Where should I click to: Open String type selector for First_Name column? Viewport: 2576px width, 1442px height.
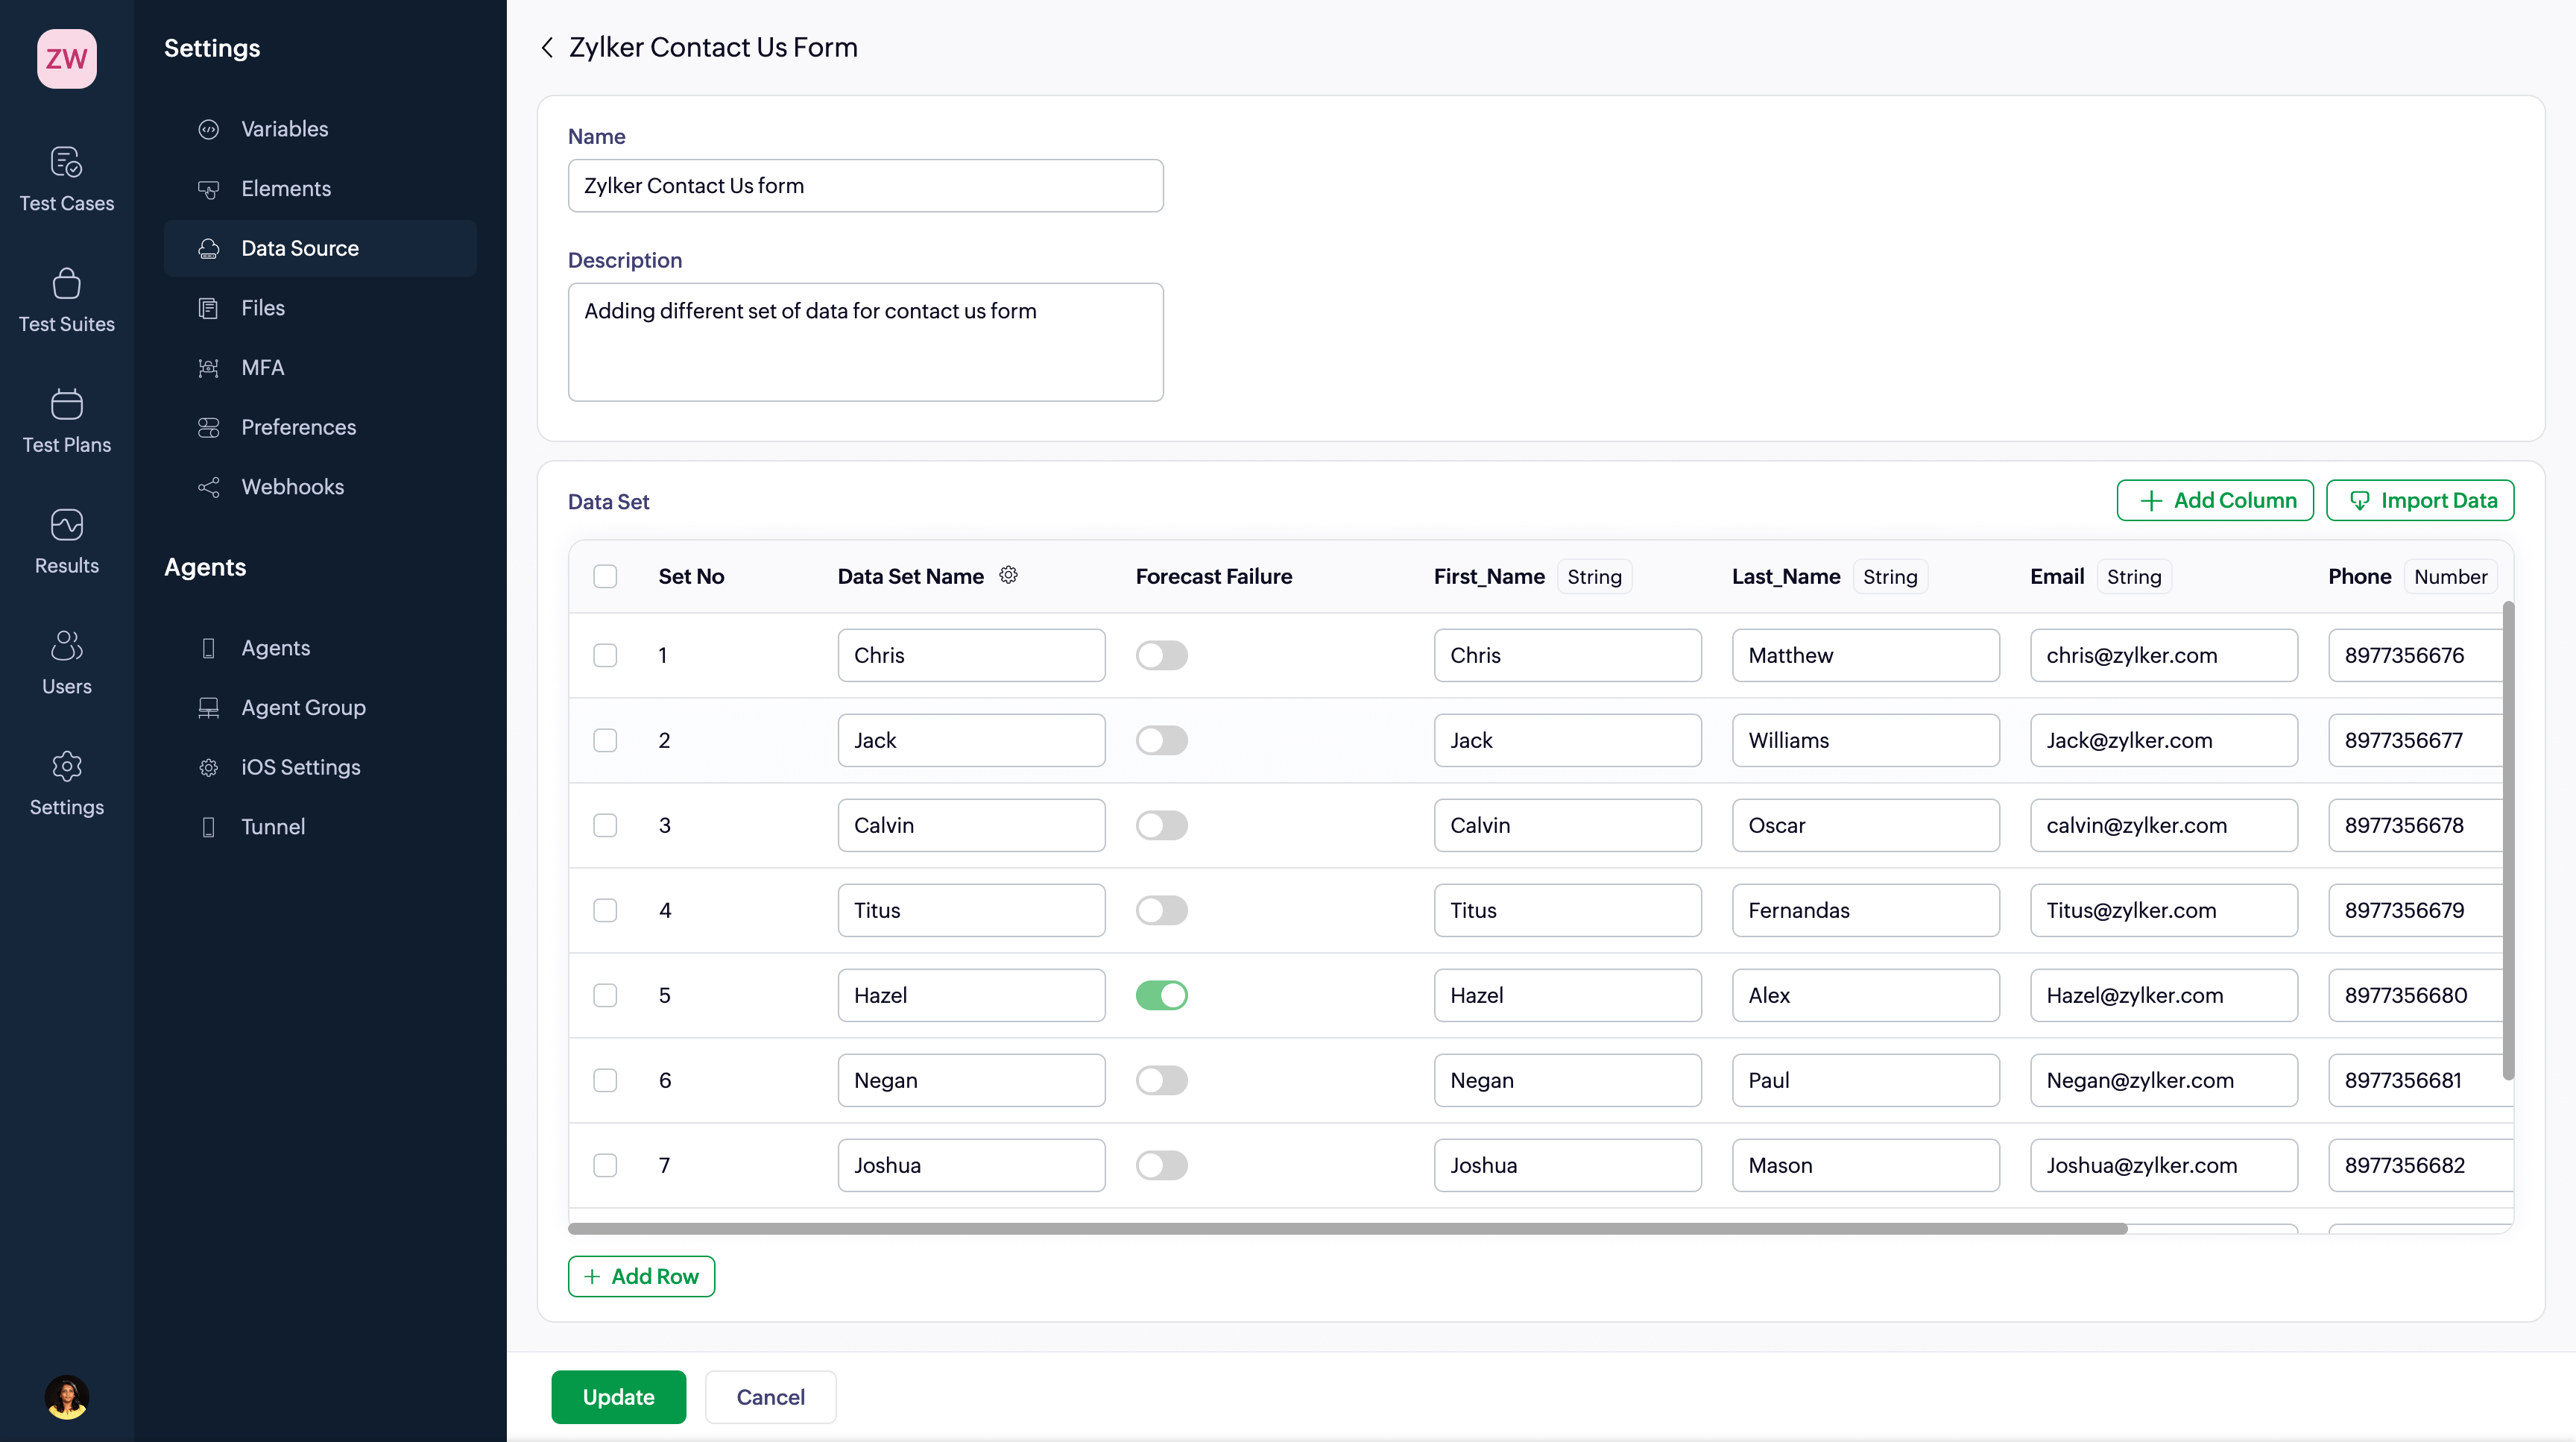(x=1594, y=577)
